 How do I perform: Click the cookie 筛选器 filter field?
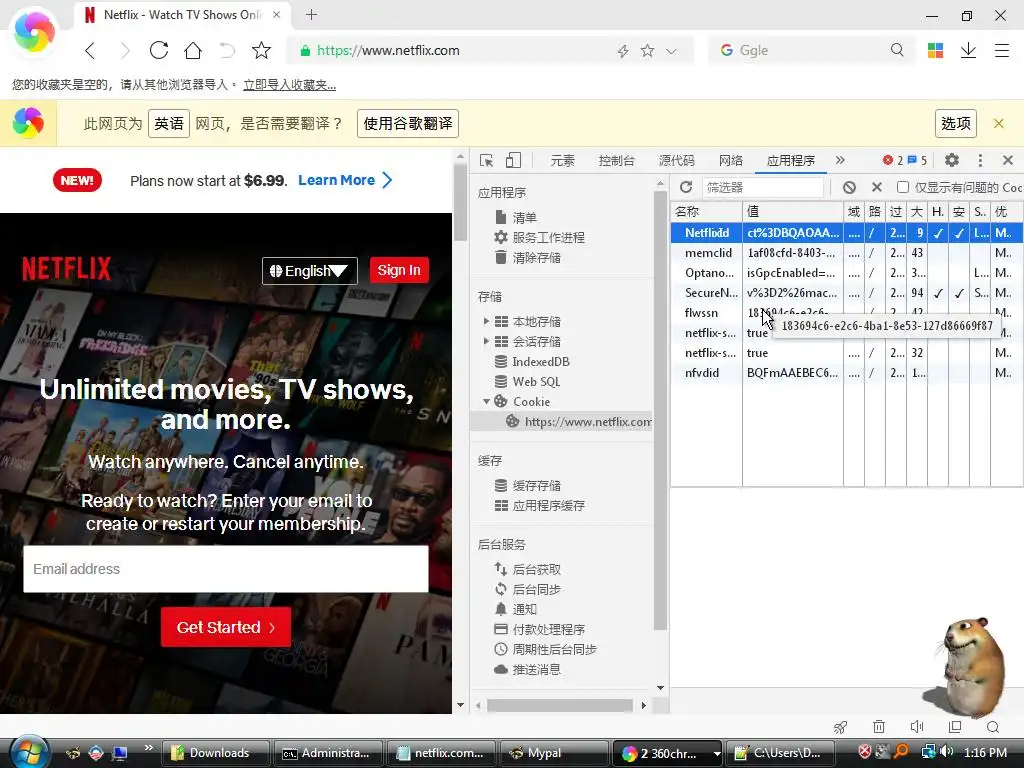click(762, 187)
